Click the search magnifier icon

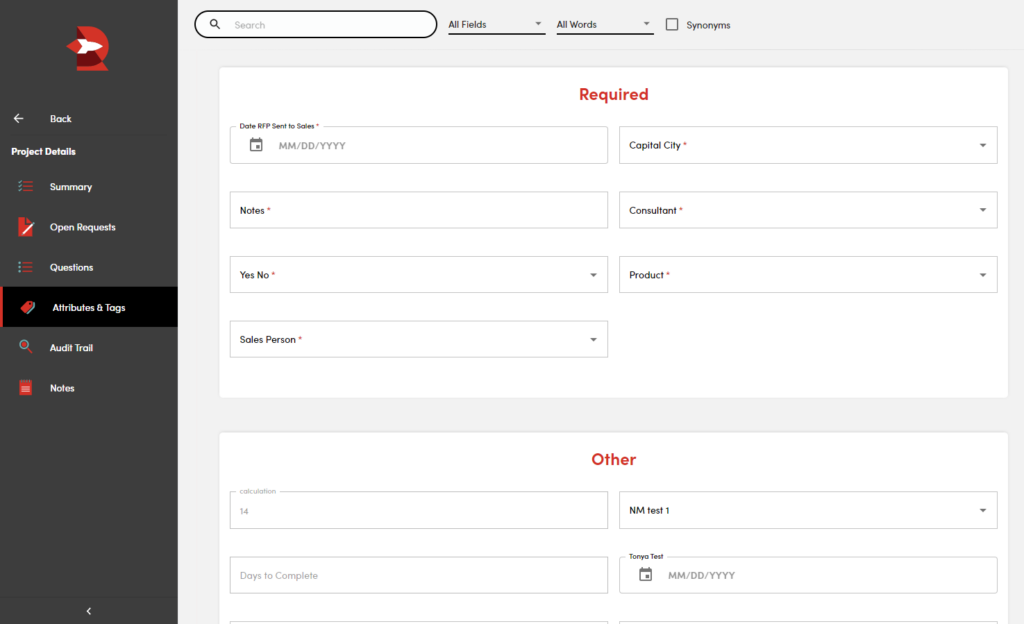[215, 24]
